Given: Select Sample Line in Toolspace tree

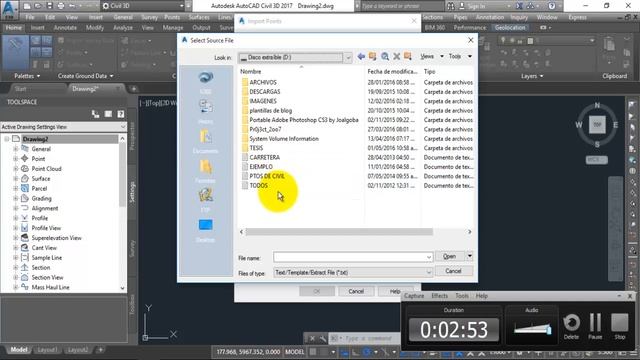Looking at the screenshot, I should pyautogui.click(x=47, y=258).
